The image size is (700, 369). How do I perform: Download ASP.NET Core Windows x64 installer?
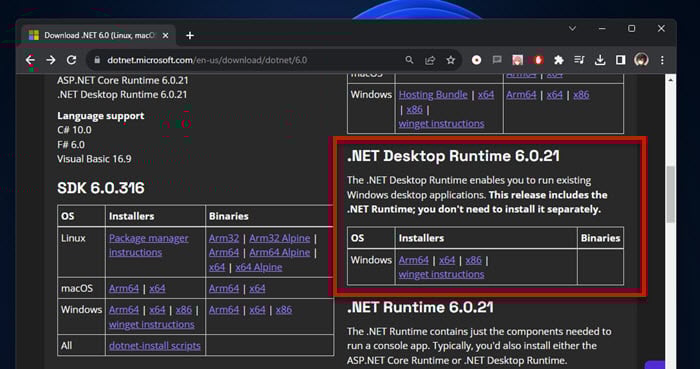486,95
